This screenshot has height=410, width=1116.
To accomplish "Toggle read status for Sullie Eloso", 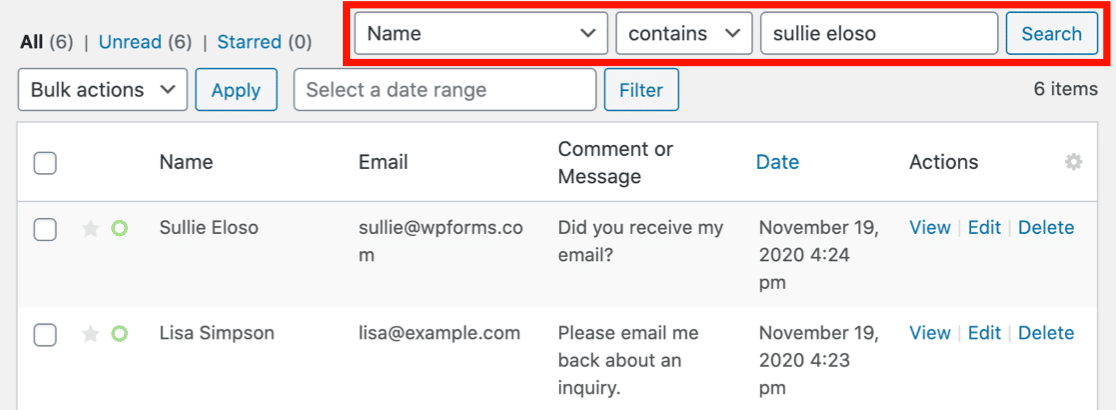I will pos(119,229).
